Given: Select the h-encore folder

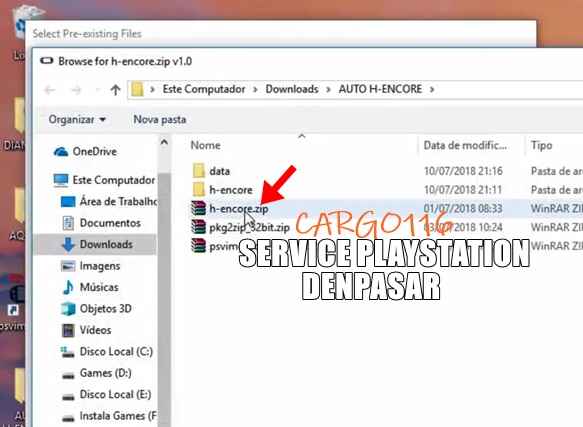Looking at the screenshot, I should [x=231, y=190].
